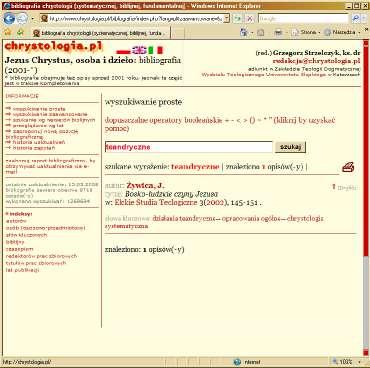Click the Add to Favorites star-plus icon
The height and width of the screenshot is (368, 370).
21,33
